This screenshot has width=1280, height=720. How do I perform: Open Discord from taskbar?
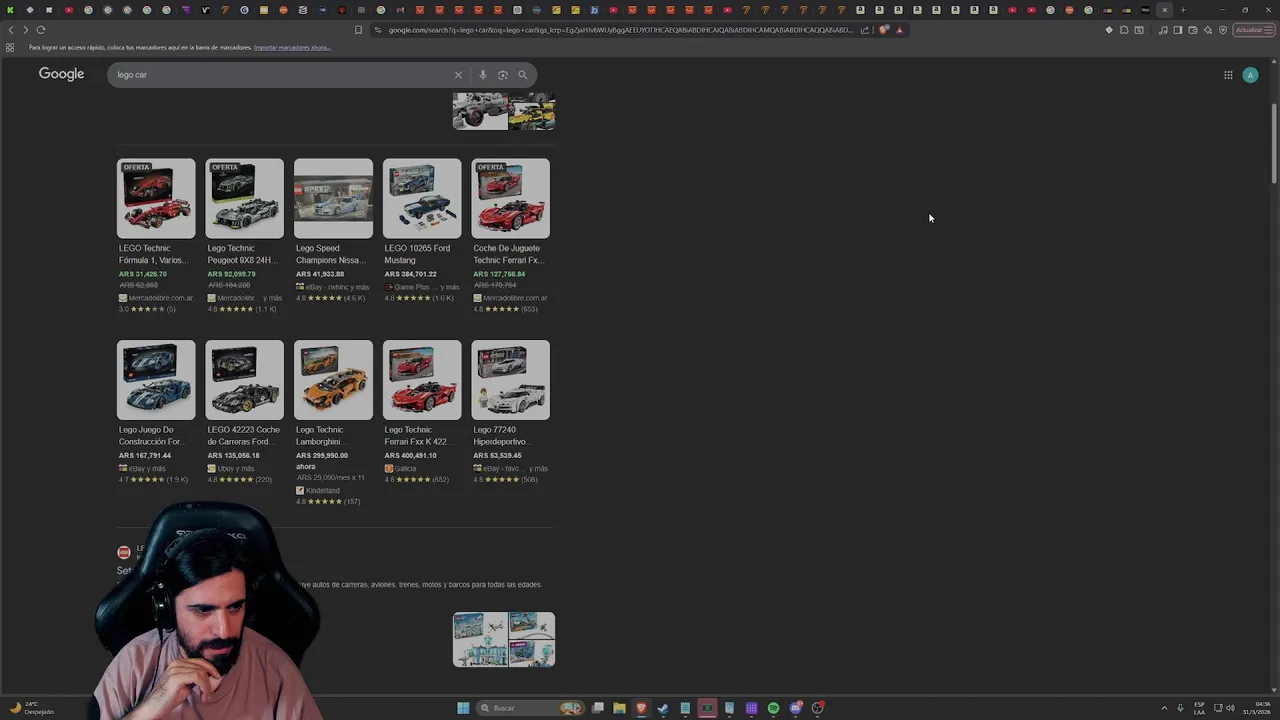[x=795, y=708]
